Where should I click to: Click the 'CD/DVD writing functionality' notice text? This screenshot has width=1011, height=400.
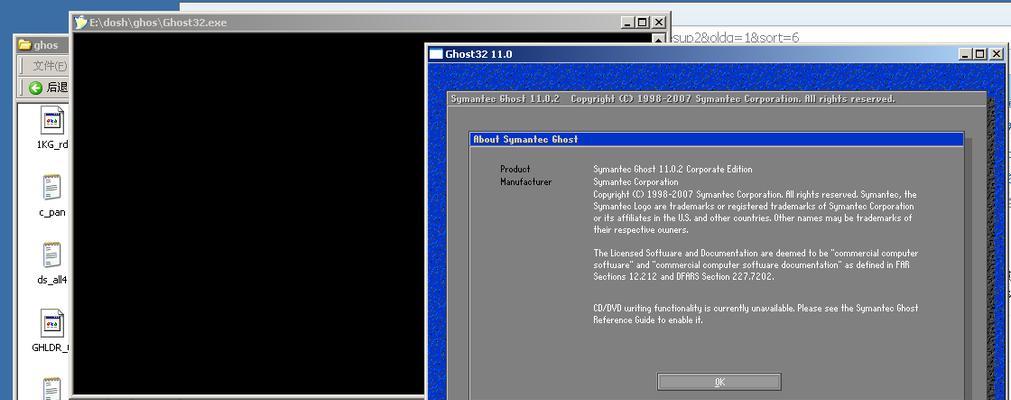(756, 314)
